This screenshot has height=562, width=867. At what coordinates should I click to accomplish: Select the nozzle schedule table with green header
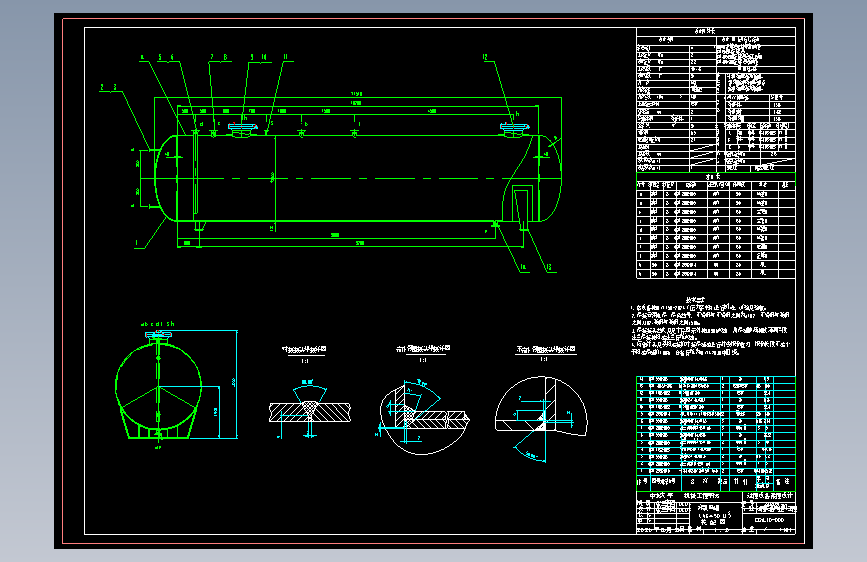point(715,226)
